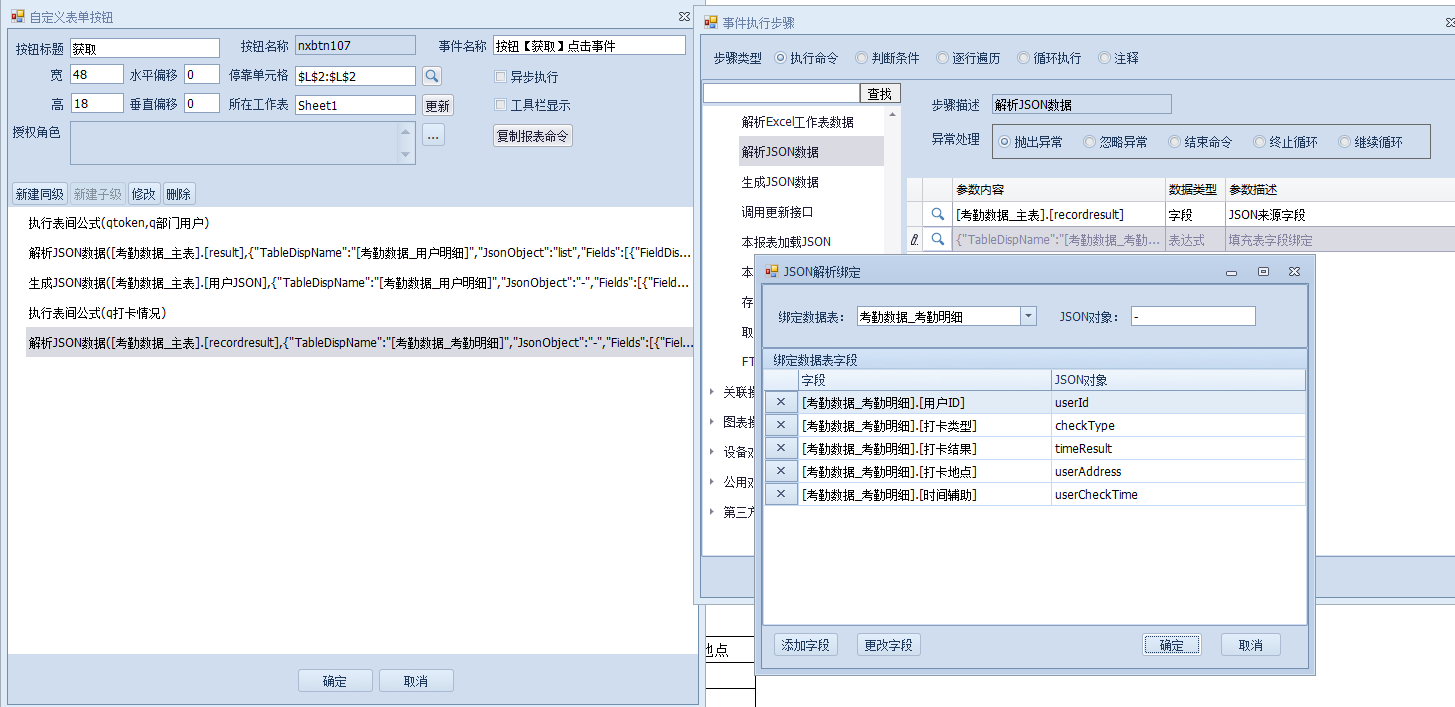The height and width of the screenshot is (707, 1455).
Task: Enable the 异步执行 checkbox
Action: [x=502, y=77]
